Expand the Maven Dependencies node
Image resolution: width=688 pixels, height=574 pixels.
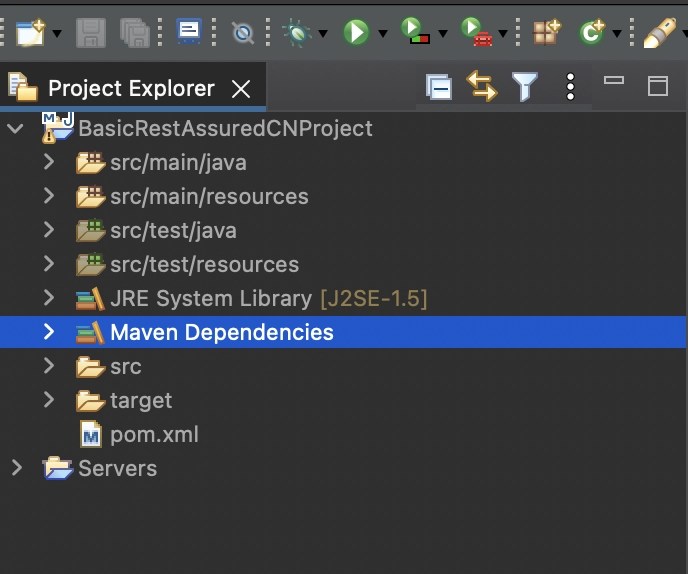[x=49, y=331]
